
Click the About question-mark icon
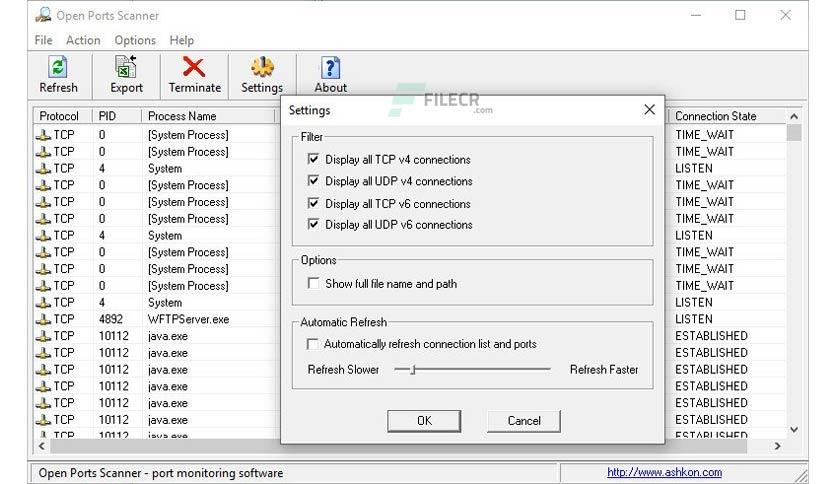[330, 68]
